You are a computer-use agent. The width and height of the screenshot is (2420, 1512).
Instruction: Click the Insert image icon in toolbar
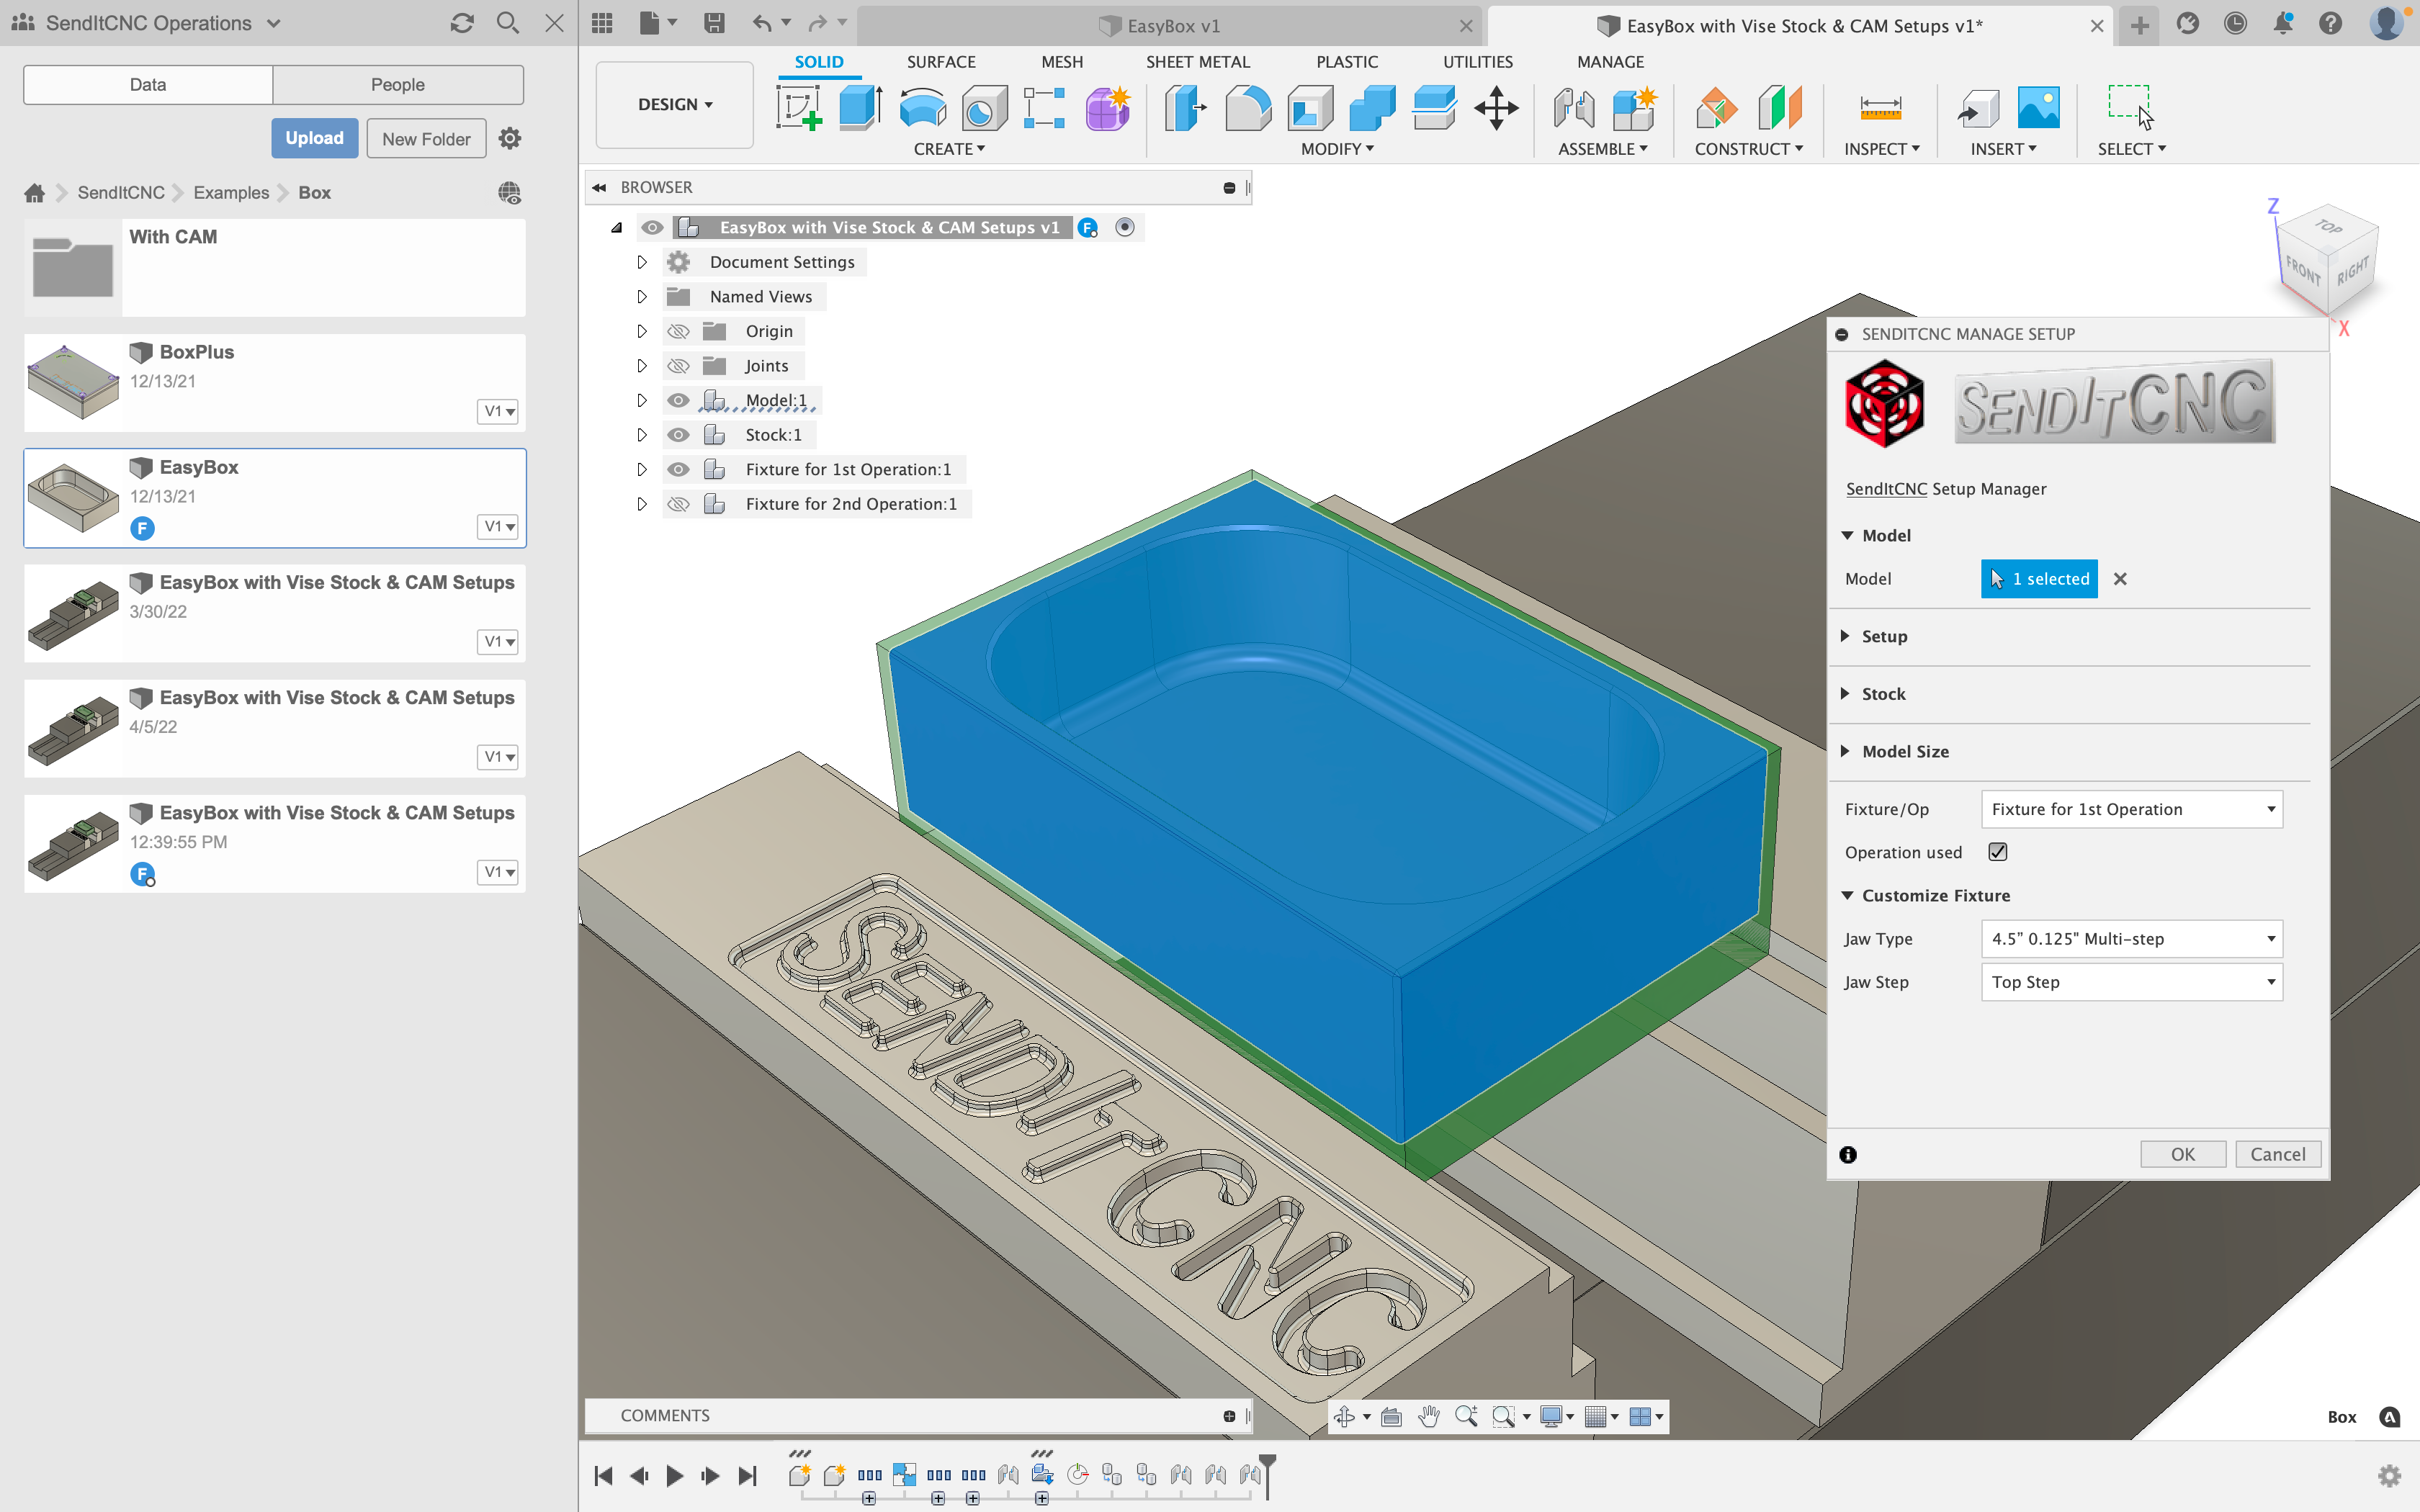(x=2038, y=108)
